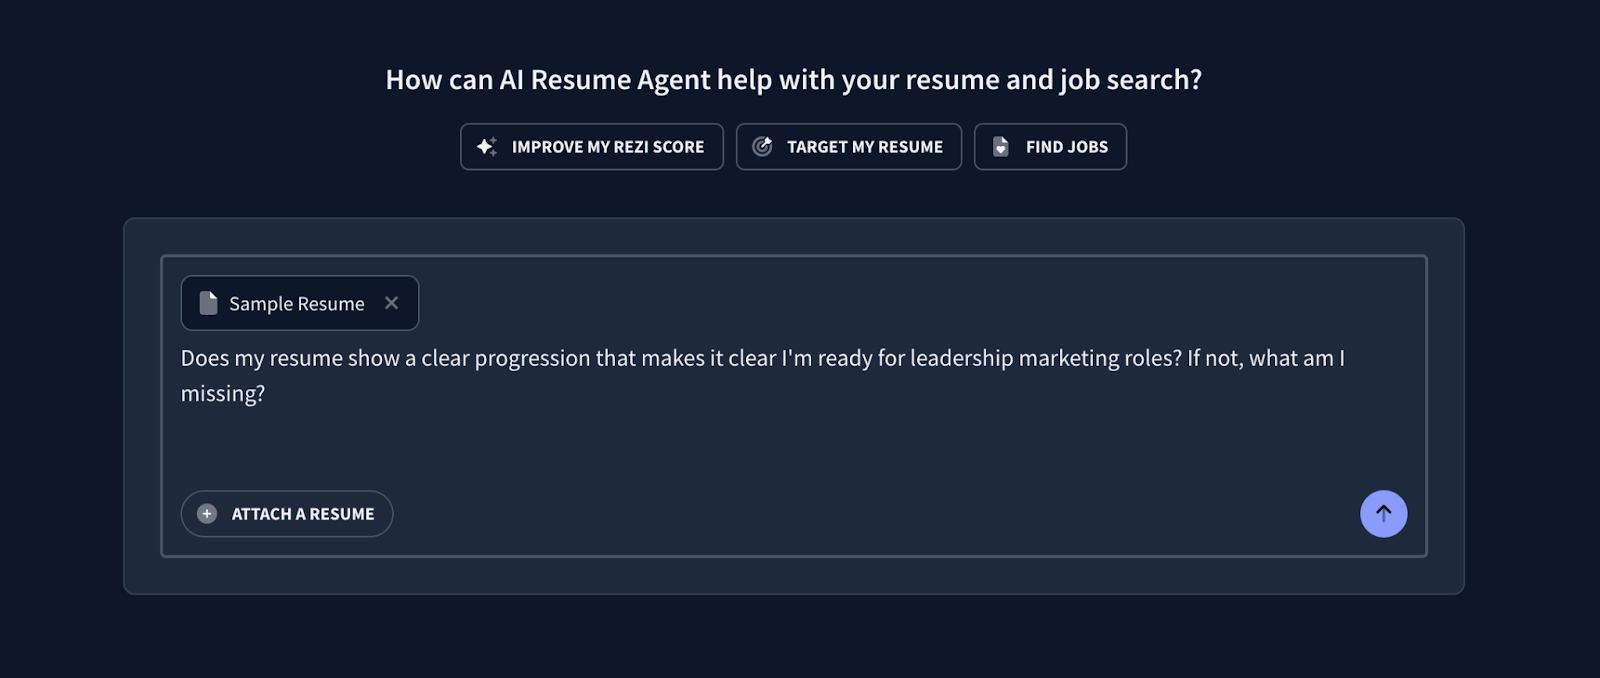This screenshot has width=1600, height=678.
Task: Remove the Sample Resume attachment with the X
Action: (391, 302)
